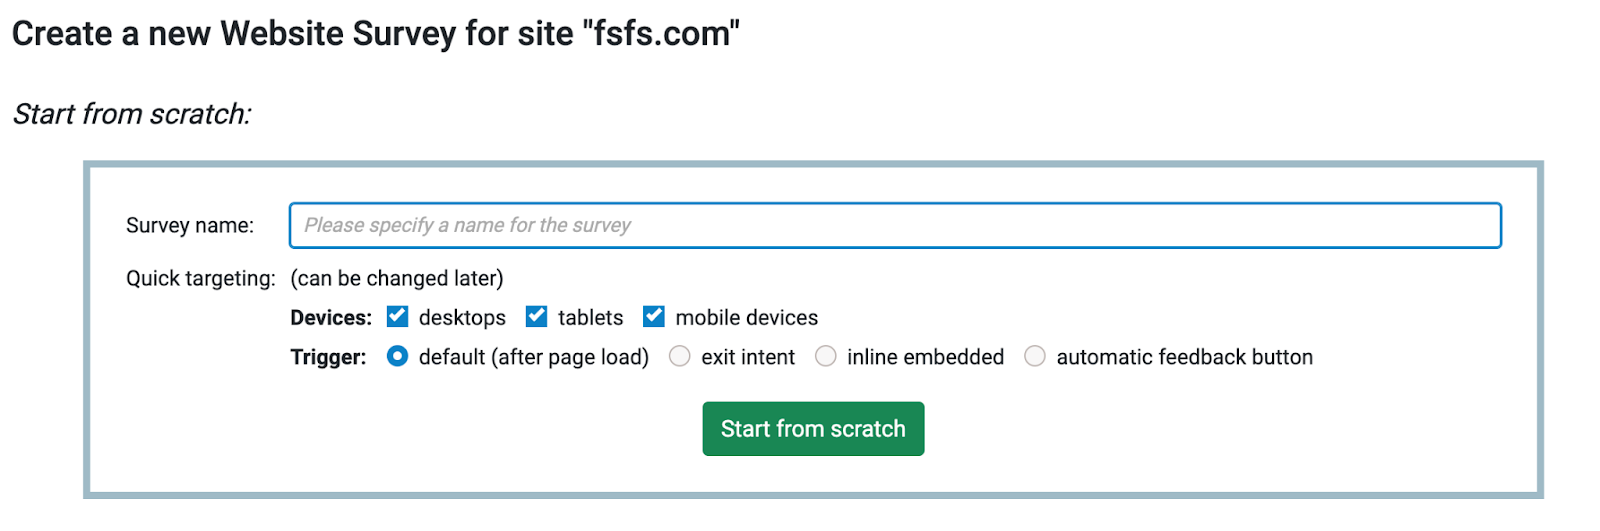1600x531 pixels.
Task: Uncheck the mobile devices checkbox
Action: click(654, 317)
